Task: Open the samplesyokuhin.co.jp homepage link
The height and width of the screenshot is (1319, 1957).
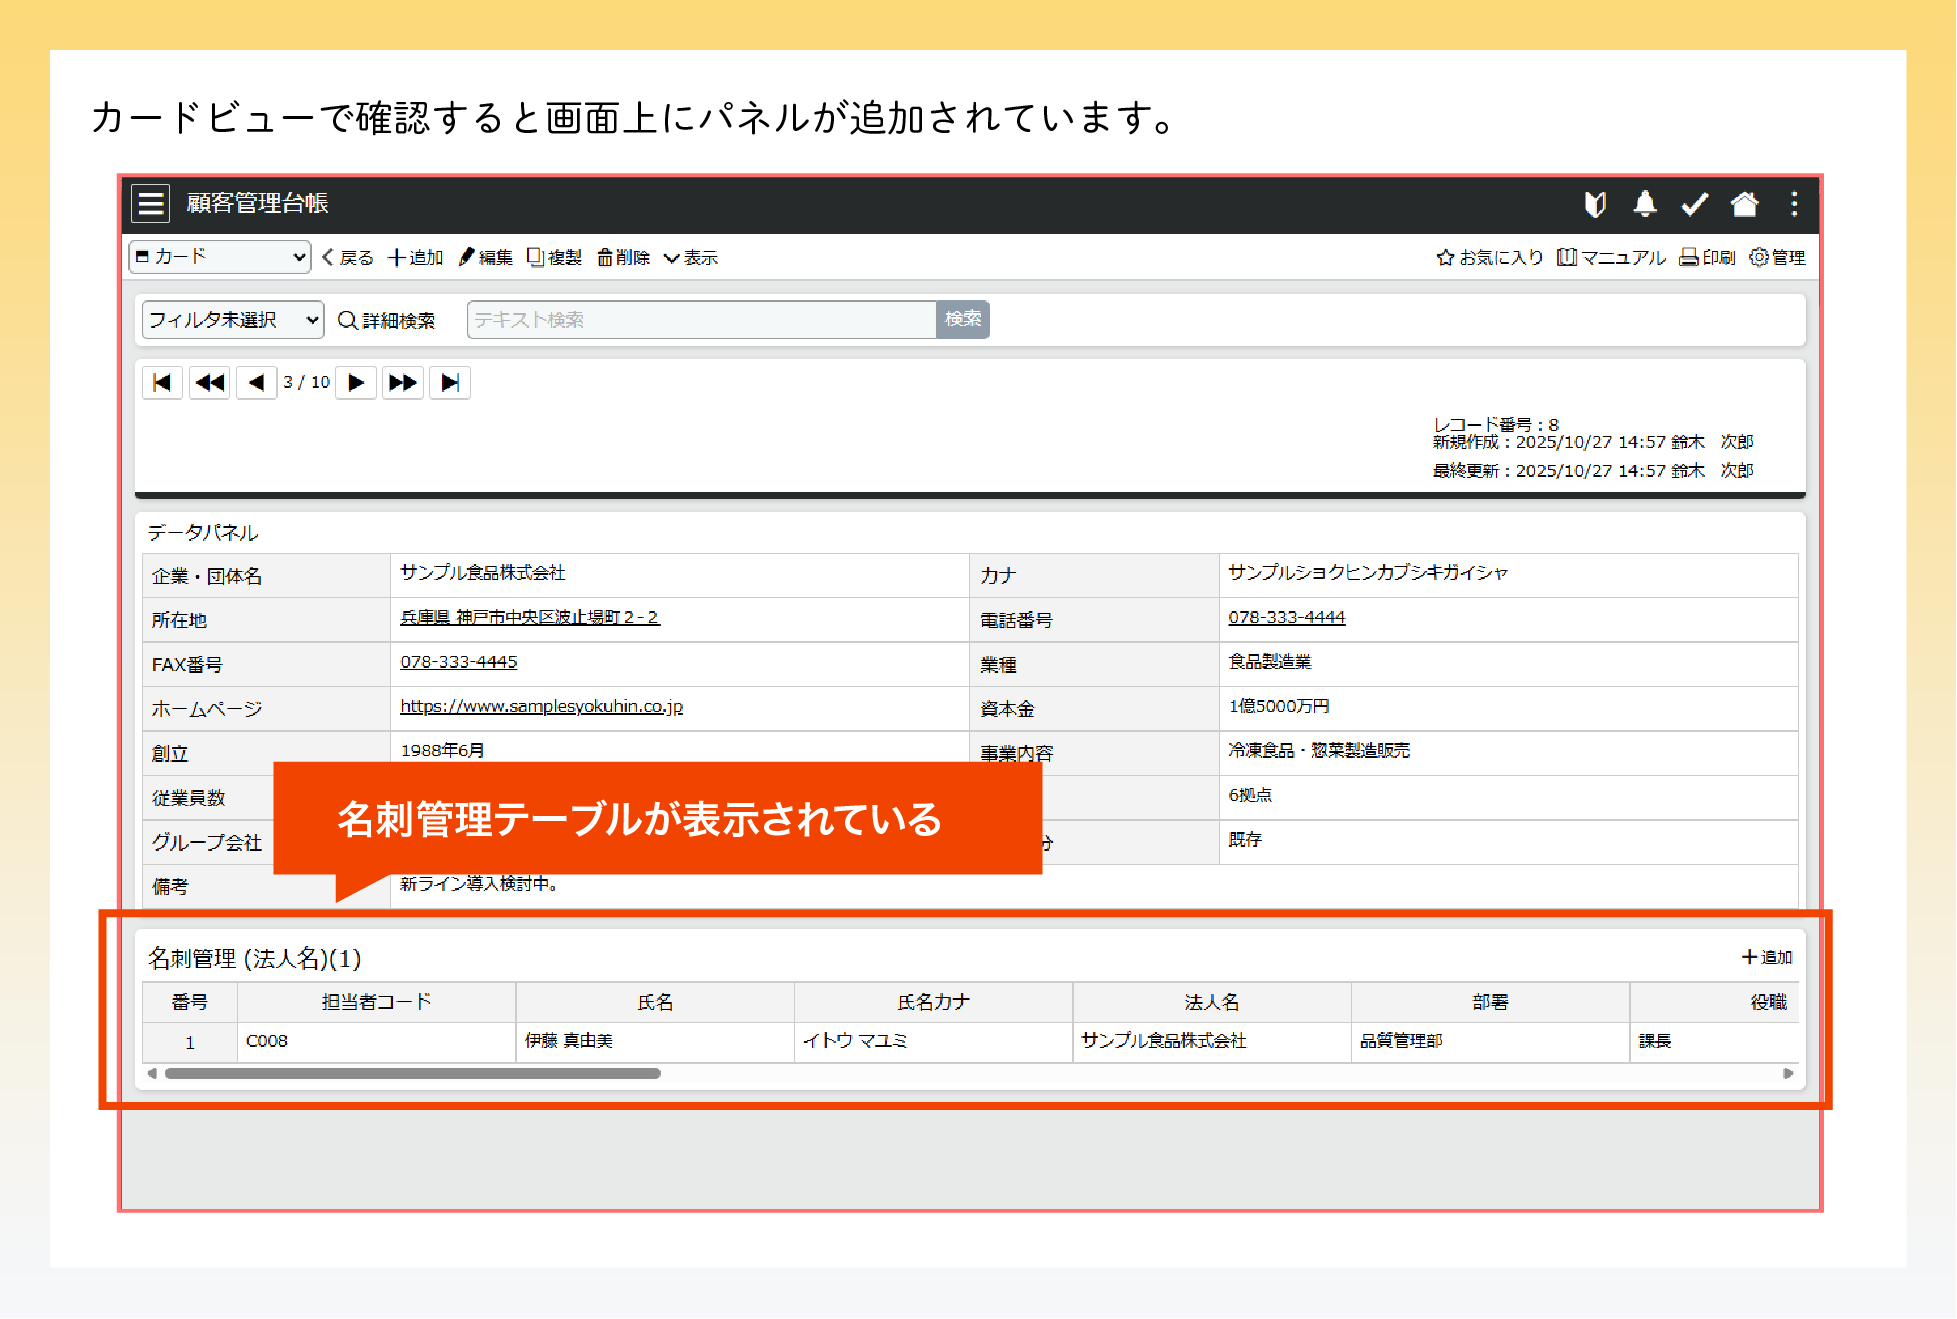Action: [541, 706]
